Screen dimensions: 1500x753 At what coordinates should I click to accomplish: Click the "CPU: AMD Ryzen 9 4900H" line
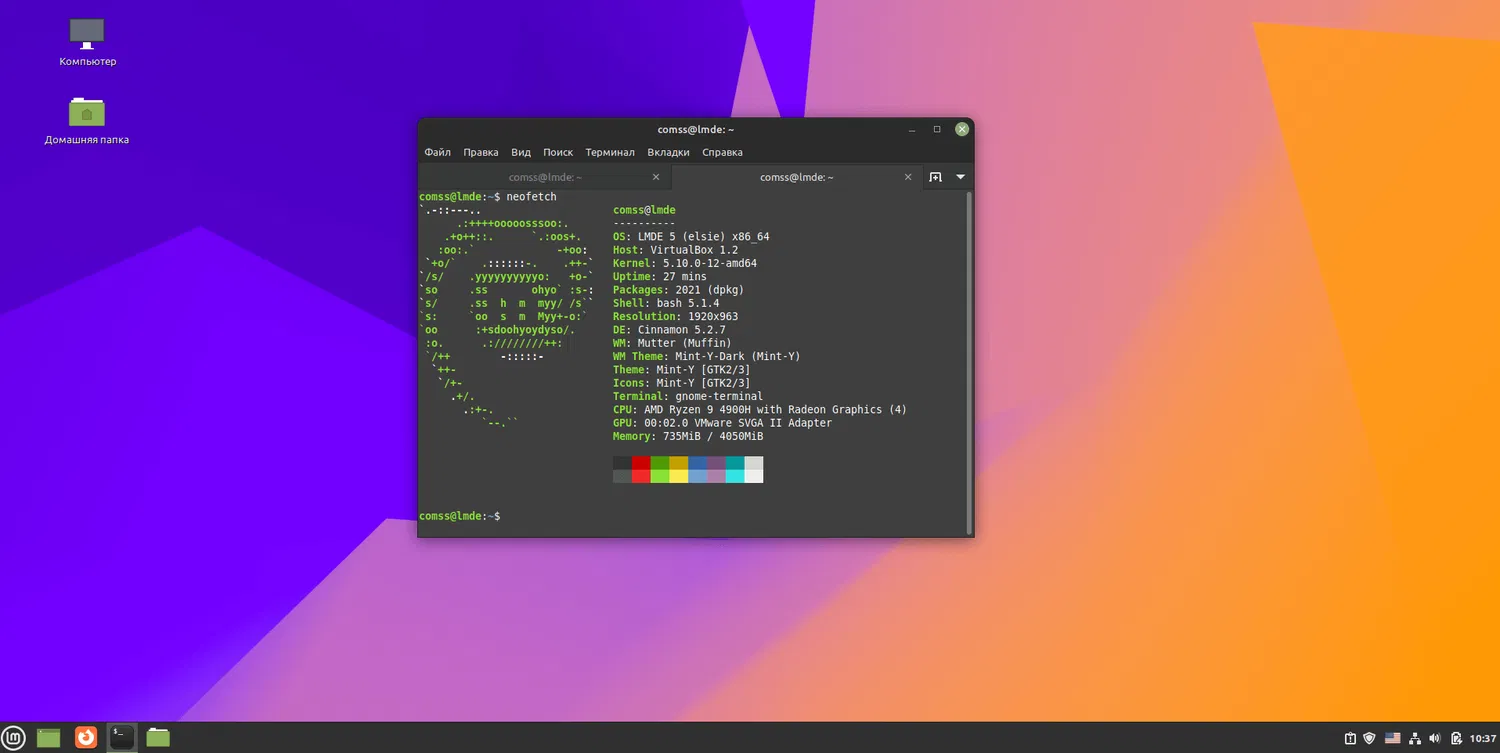760,410
